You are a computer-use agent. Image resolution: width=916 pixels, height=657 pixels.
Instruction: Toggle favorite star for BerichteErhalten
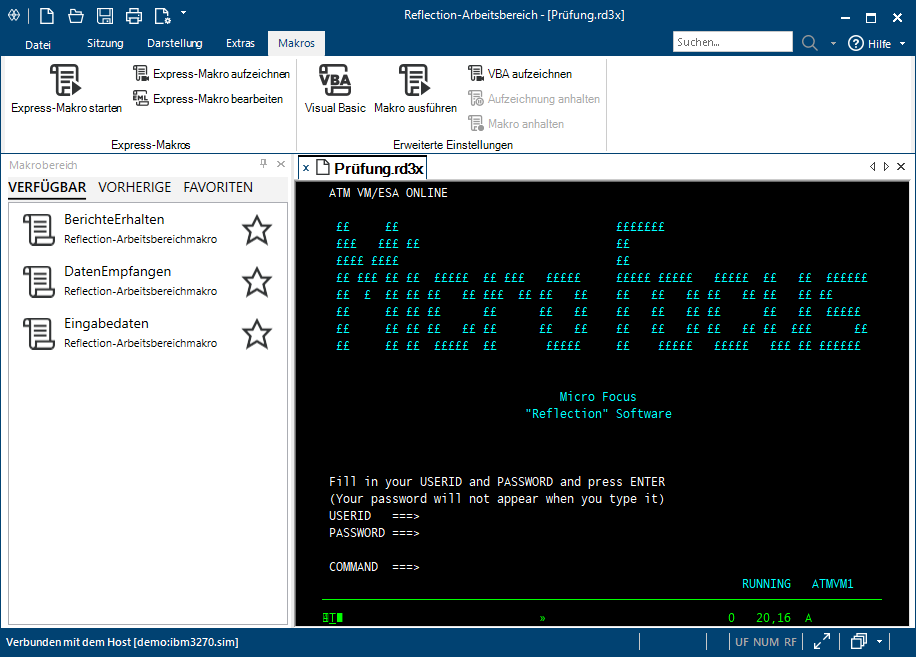[257, 230]
